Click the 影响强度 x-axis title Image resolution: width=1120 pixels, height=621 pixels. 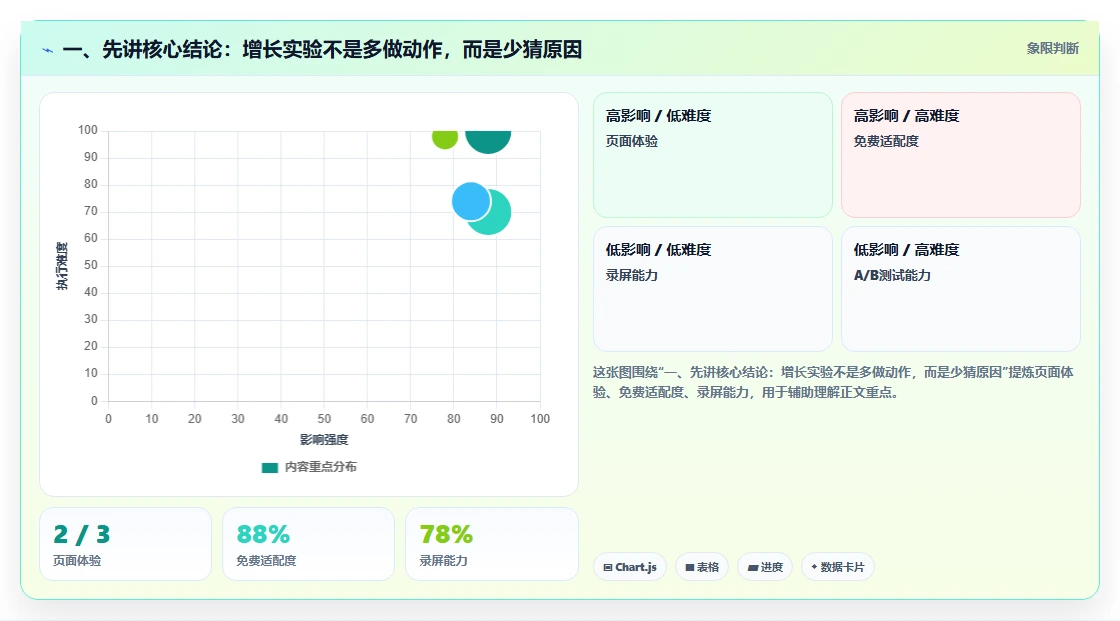324,439
